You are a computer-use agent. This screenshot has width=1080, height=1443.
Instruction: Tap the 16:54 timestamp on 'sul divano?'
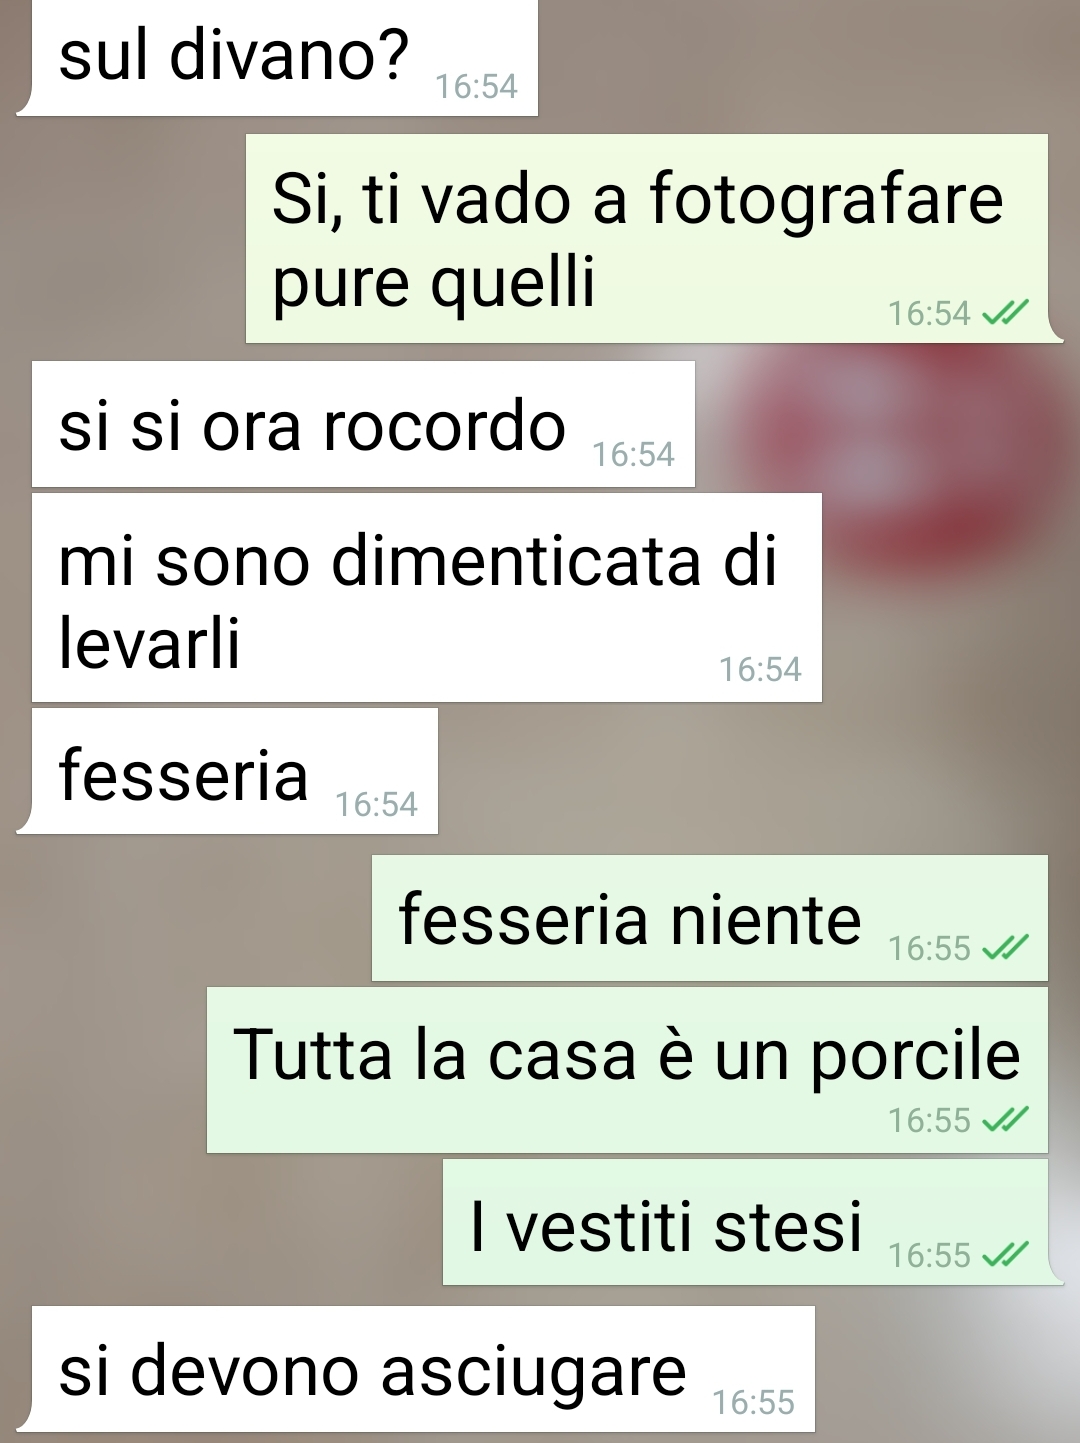476,87
